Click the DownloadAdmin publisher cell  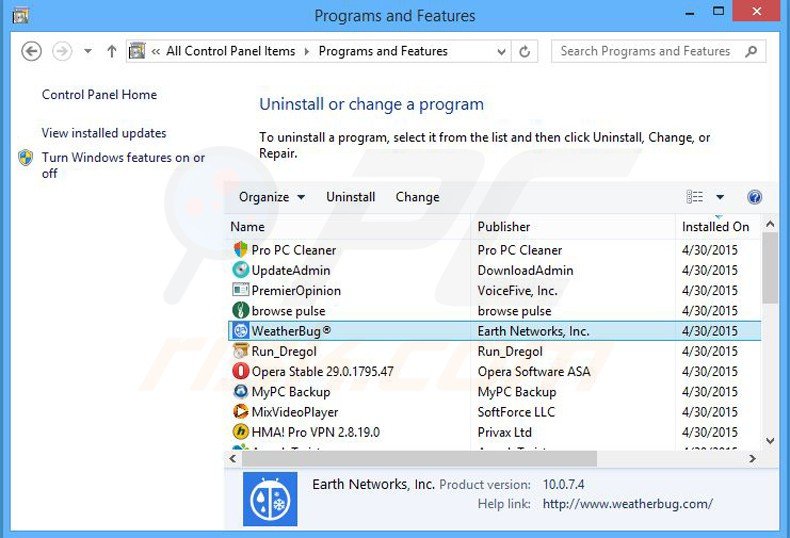pos(525,271)
